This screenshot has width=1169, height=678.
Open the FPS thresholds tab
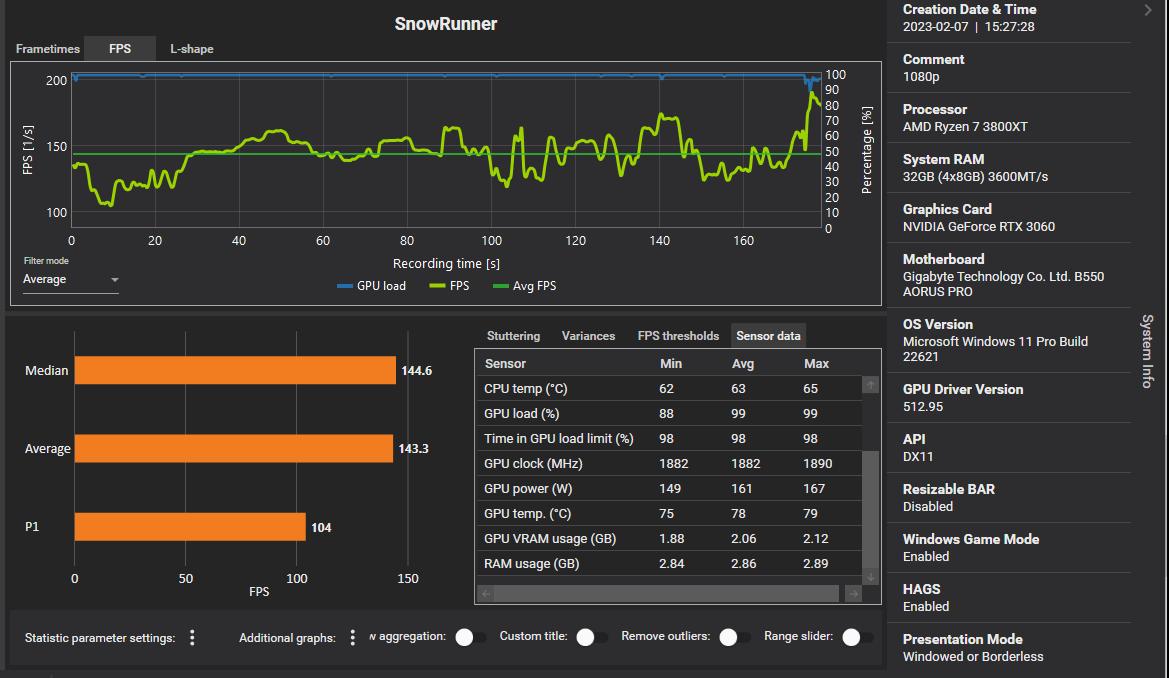click(678, 336)
